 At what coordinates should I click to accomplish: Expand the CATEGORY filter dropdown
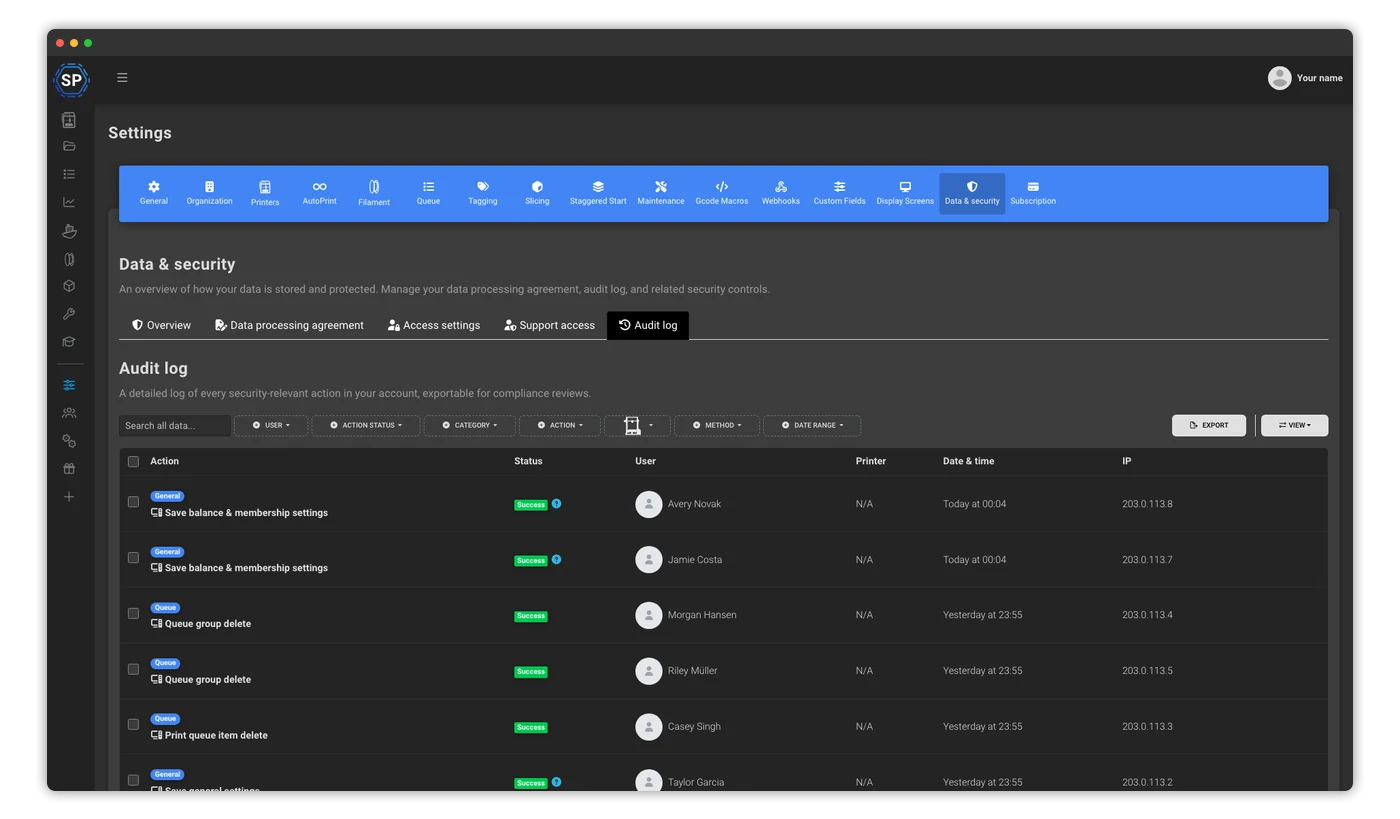tap(470, 426)
